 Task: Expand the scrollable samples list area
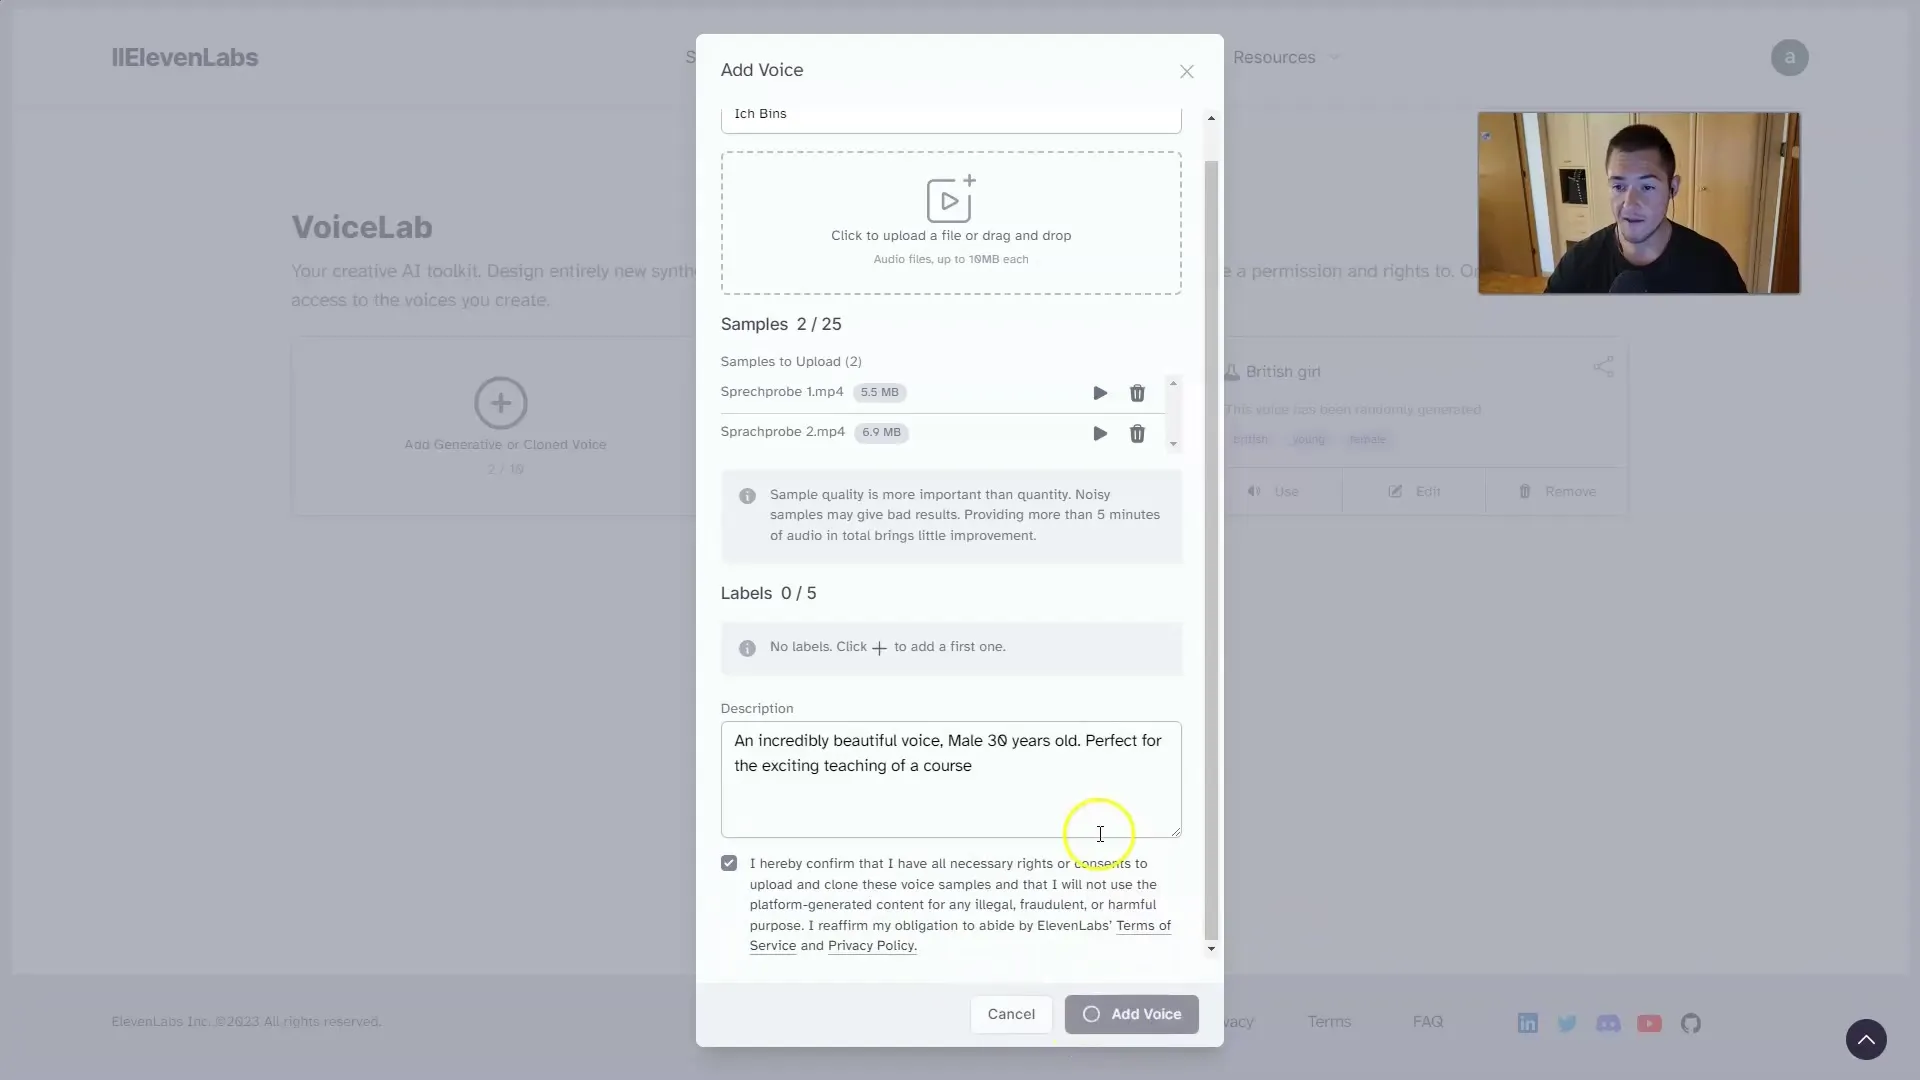1172,443
